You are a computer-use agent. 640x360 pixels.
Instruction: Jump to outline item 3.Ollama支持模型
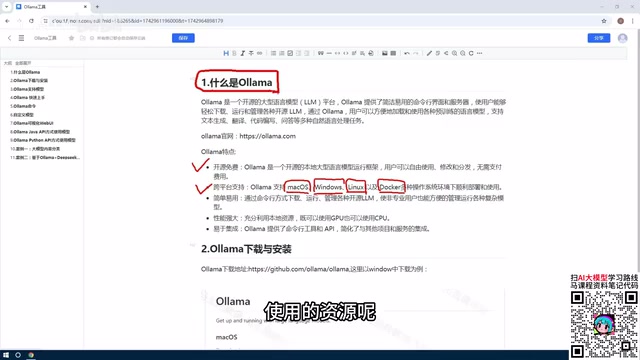tap(27, 89)
